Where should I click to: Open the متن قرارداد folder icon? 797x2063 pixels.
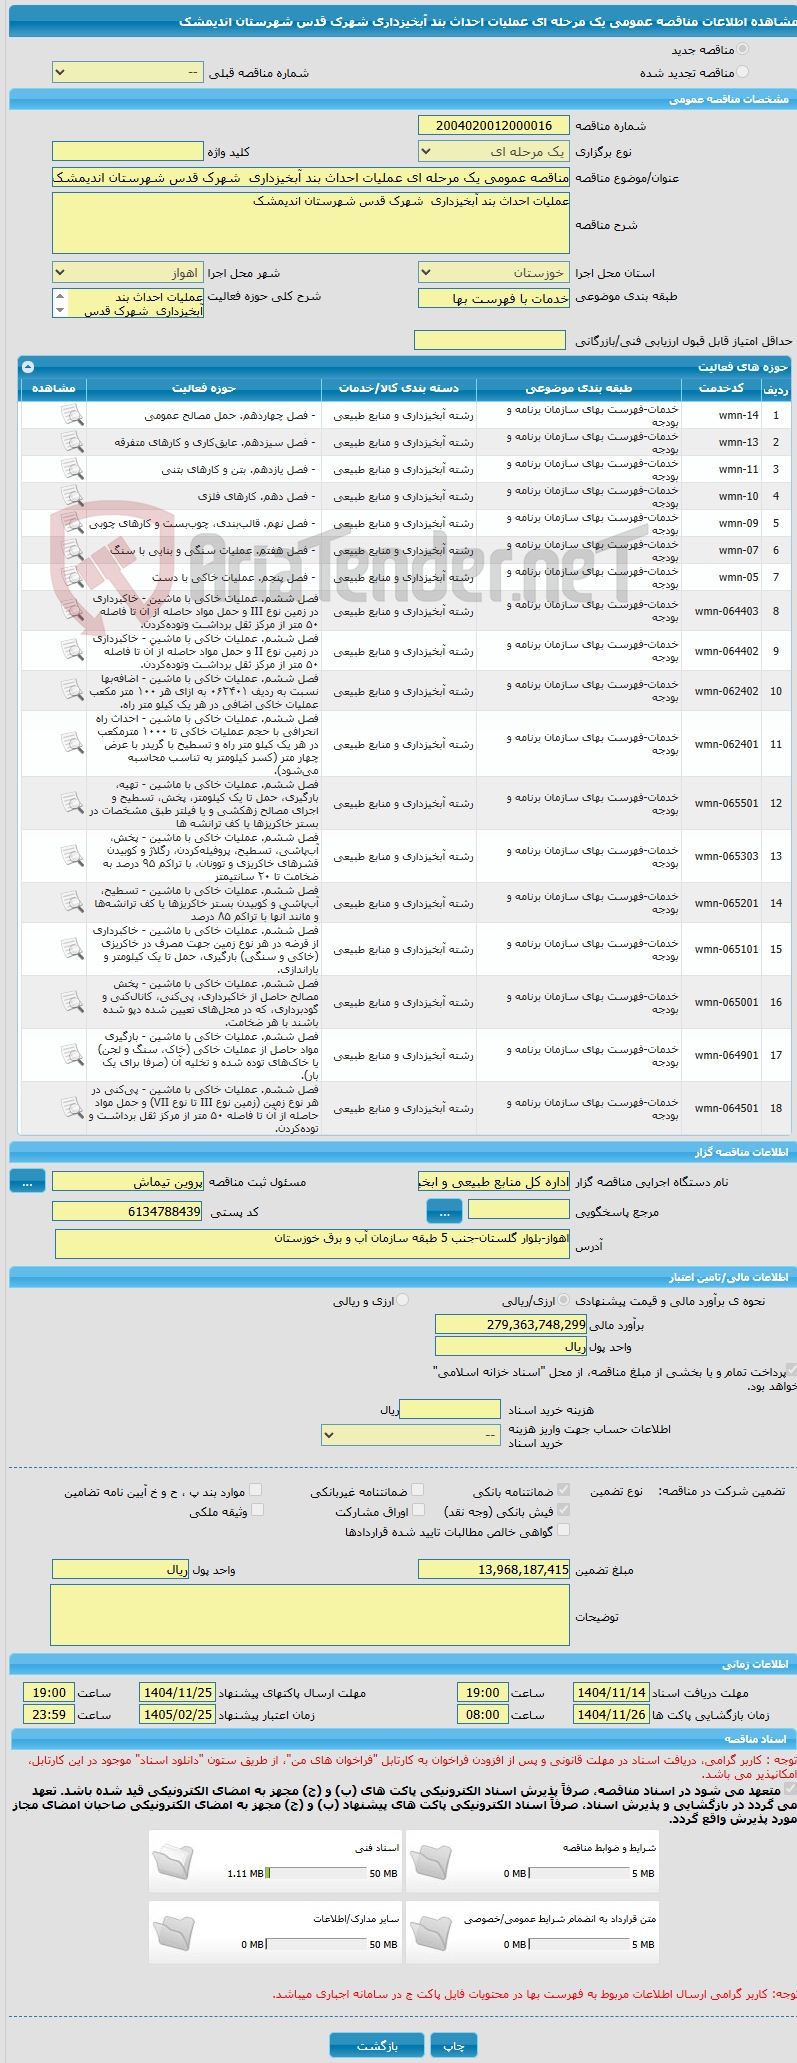pyautogui.click(x=431, y=1932)
